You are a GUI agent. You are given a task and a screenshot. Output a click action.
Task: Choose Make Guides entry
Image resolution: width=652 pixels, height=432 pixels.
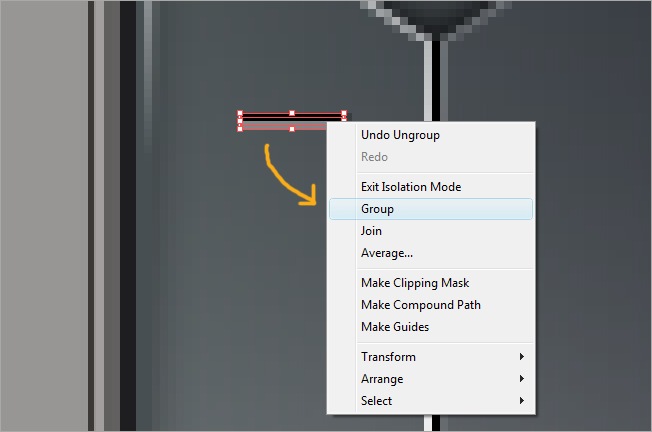431,327
